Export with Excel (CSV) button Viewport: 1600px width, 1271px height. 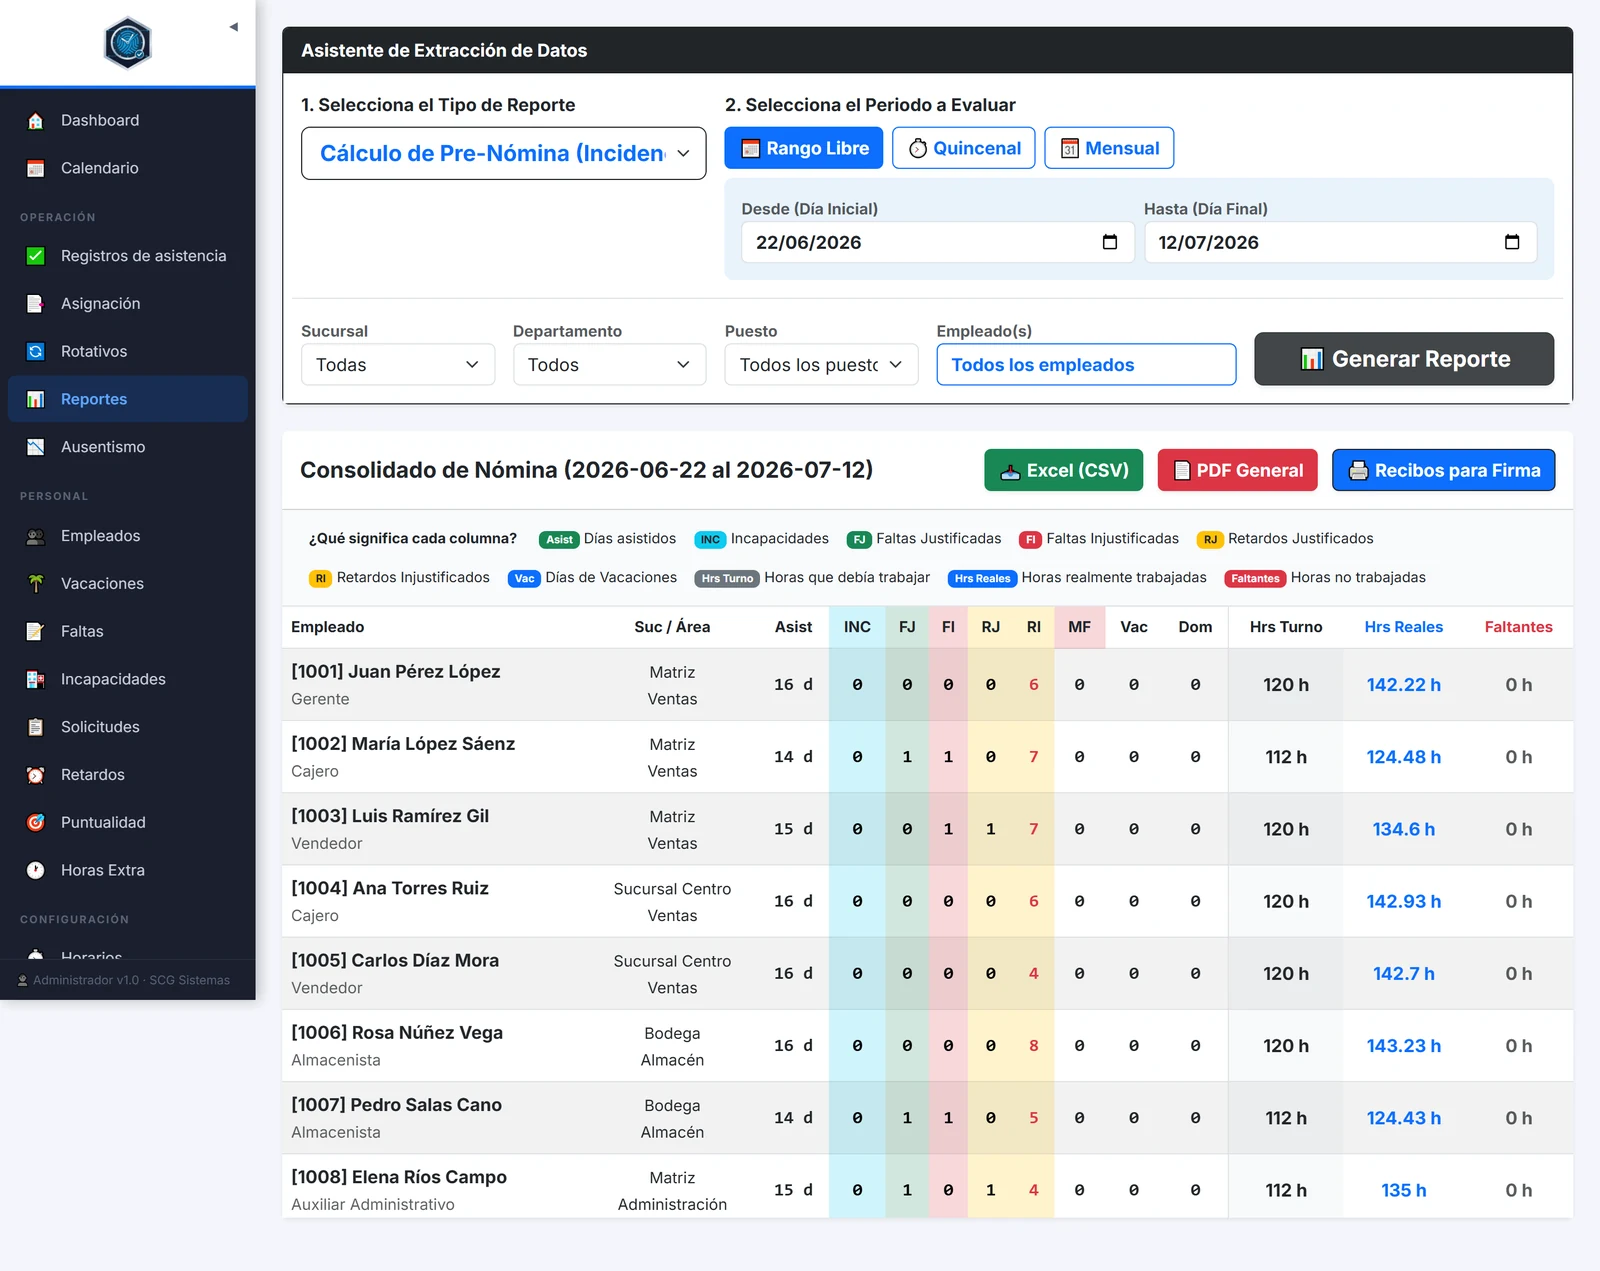click(1064, 471)
